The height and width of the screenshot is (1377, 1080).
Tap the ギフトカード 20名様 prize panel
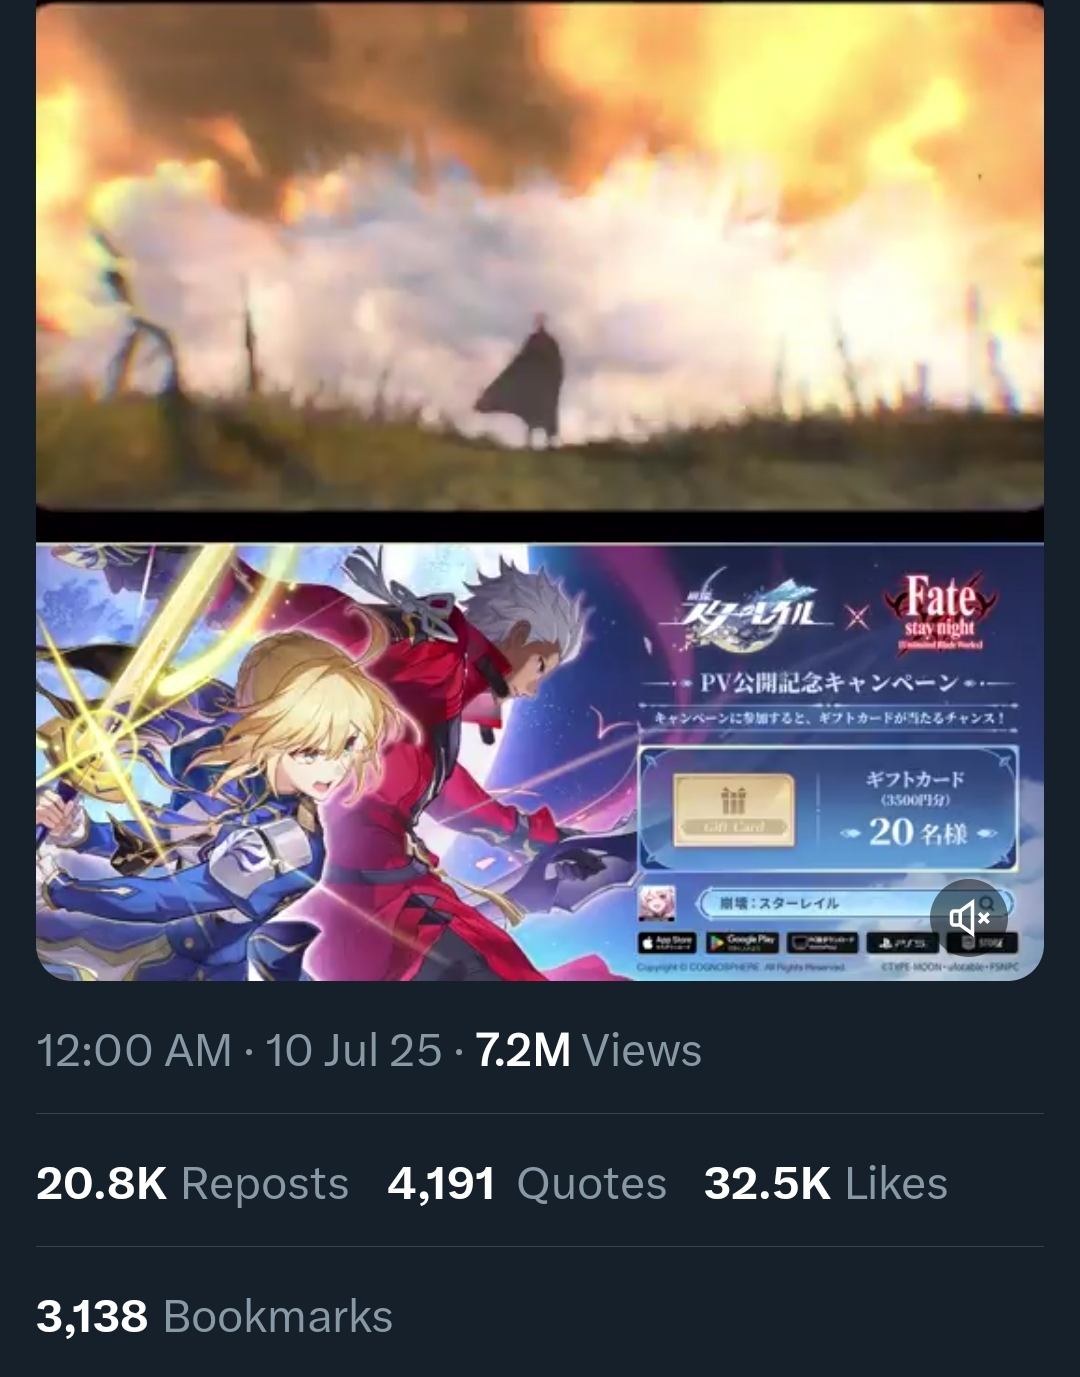coord(828,808)
